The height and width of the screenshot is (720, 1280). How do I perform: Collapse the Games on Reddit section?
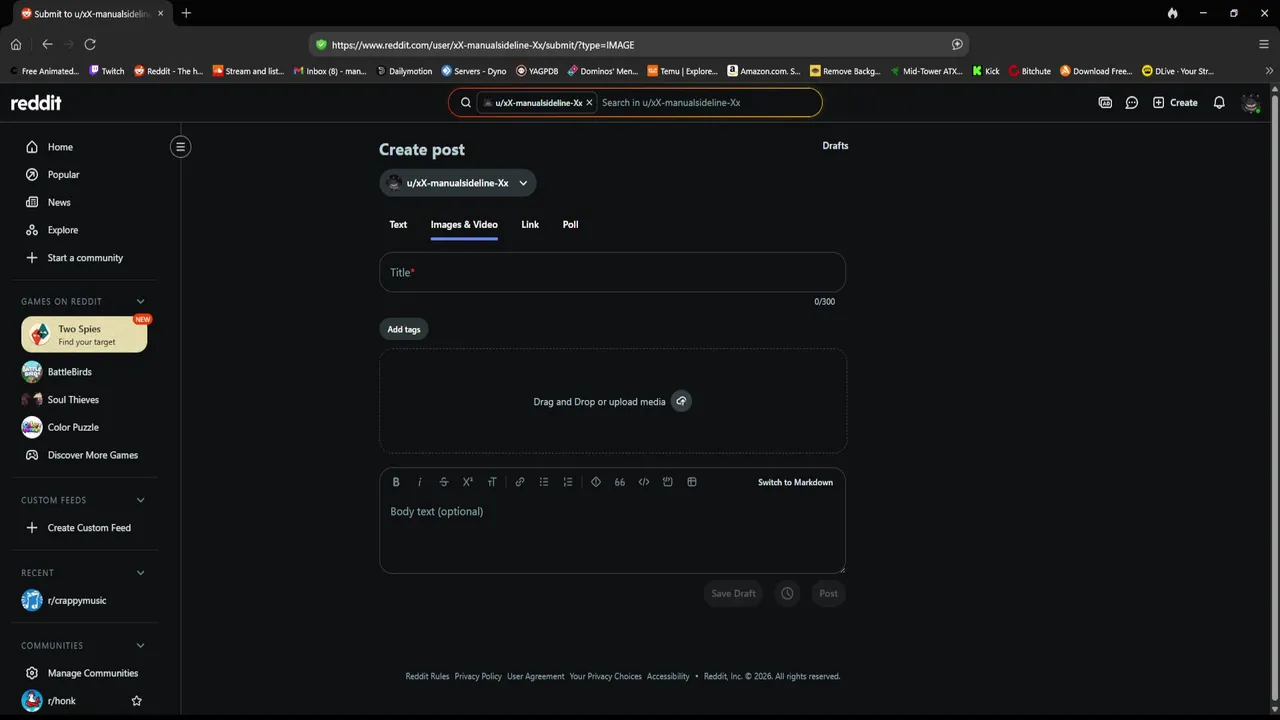pos(141,301)
